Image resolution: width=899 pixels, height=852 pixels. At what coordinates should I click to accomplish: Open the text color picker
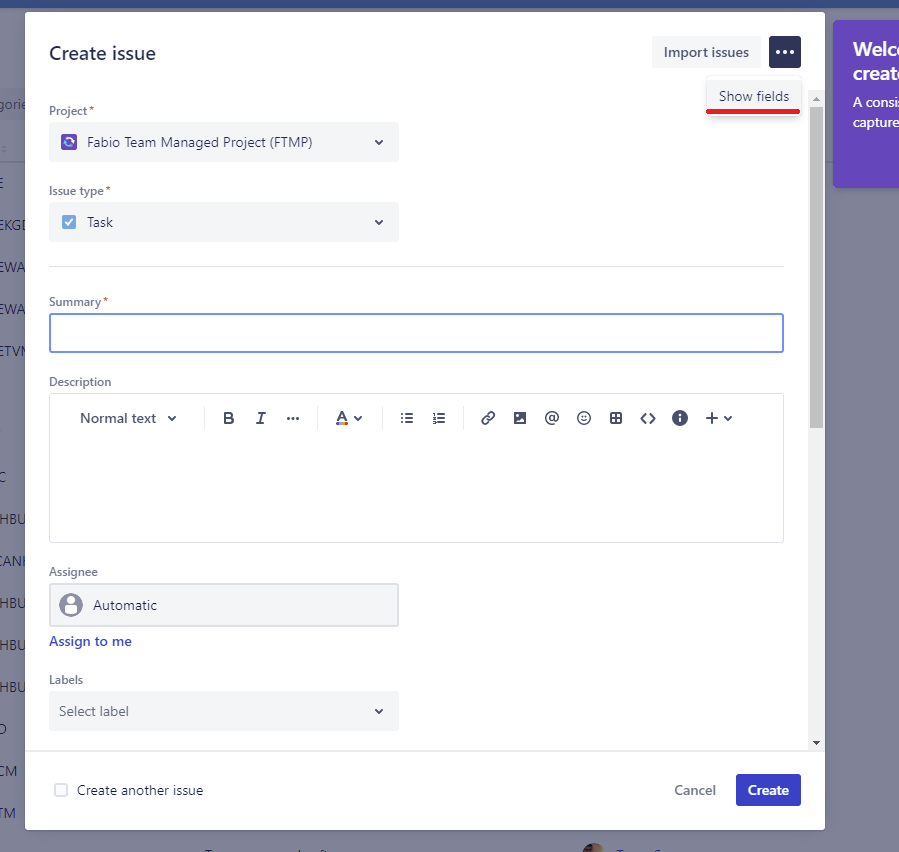tap(349, 419)
